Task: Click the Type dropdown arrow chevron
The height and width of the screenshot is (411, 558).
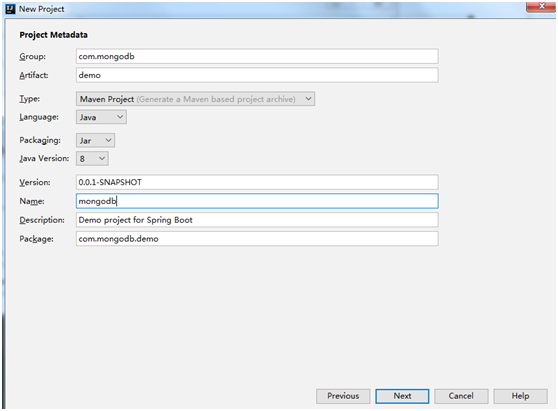Action: click(308, 99)
